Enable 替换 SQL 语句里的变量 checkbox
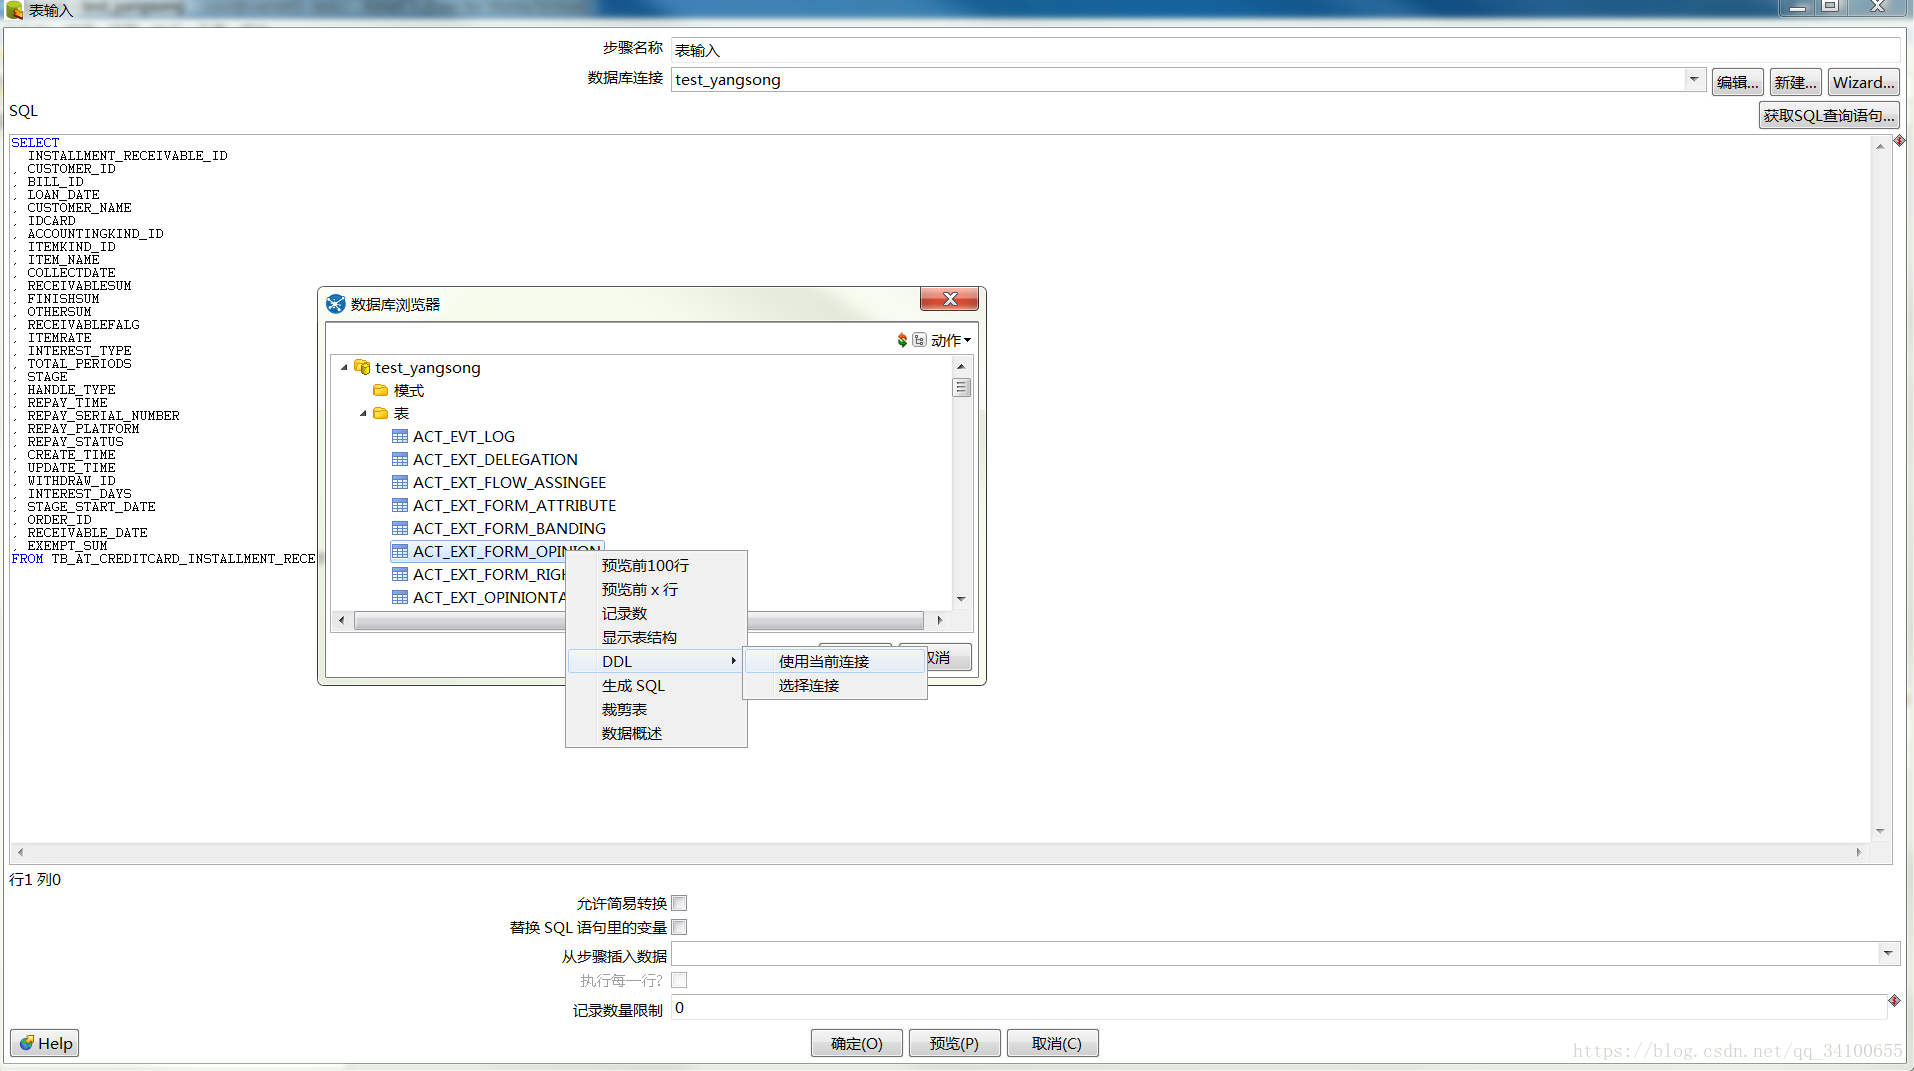This screenshot has height=1071, width=1914. tap(679, 927)
